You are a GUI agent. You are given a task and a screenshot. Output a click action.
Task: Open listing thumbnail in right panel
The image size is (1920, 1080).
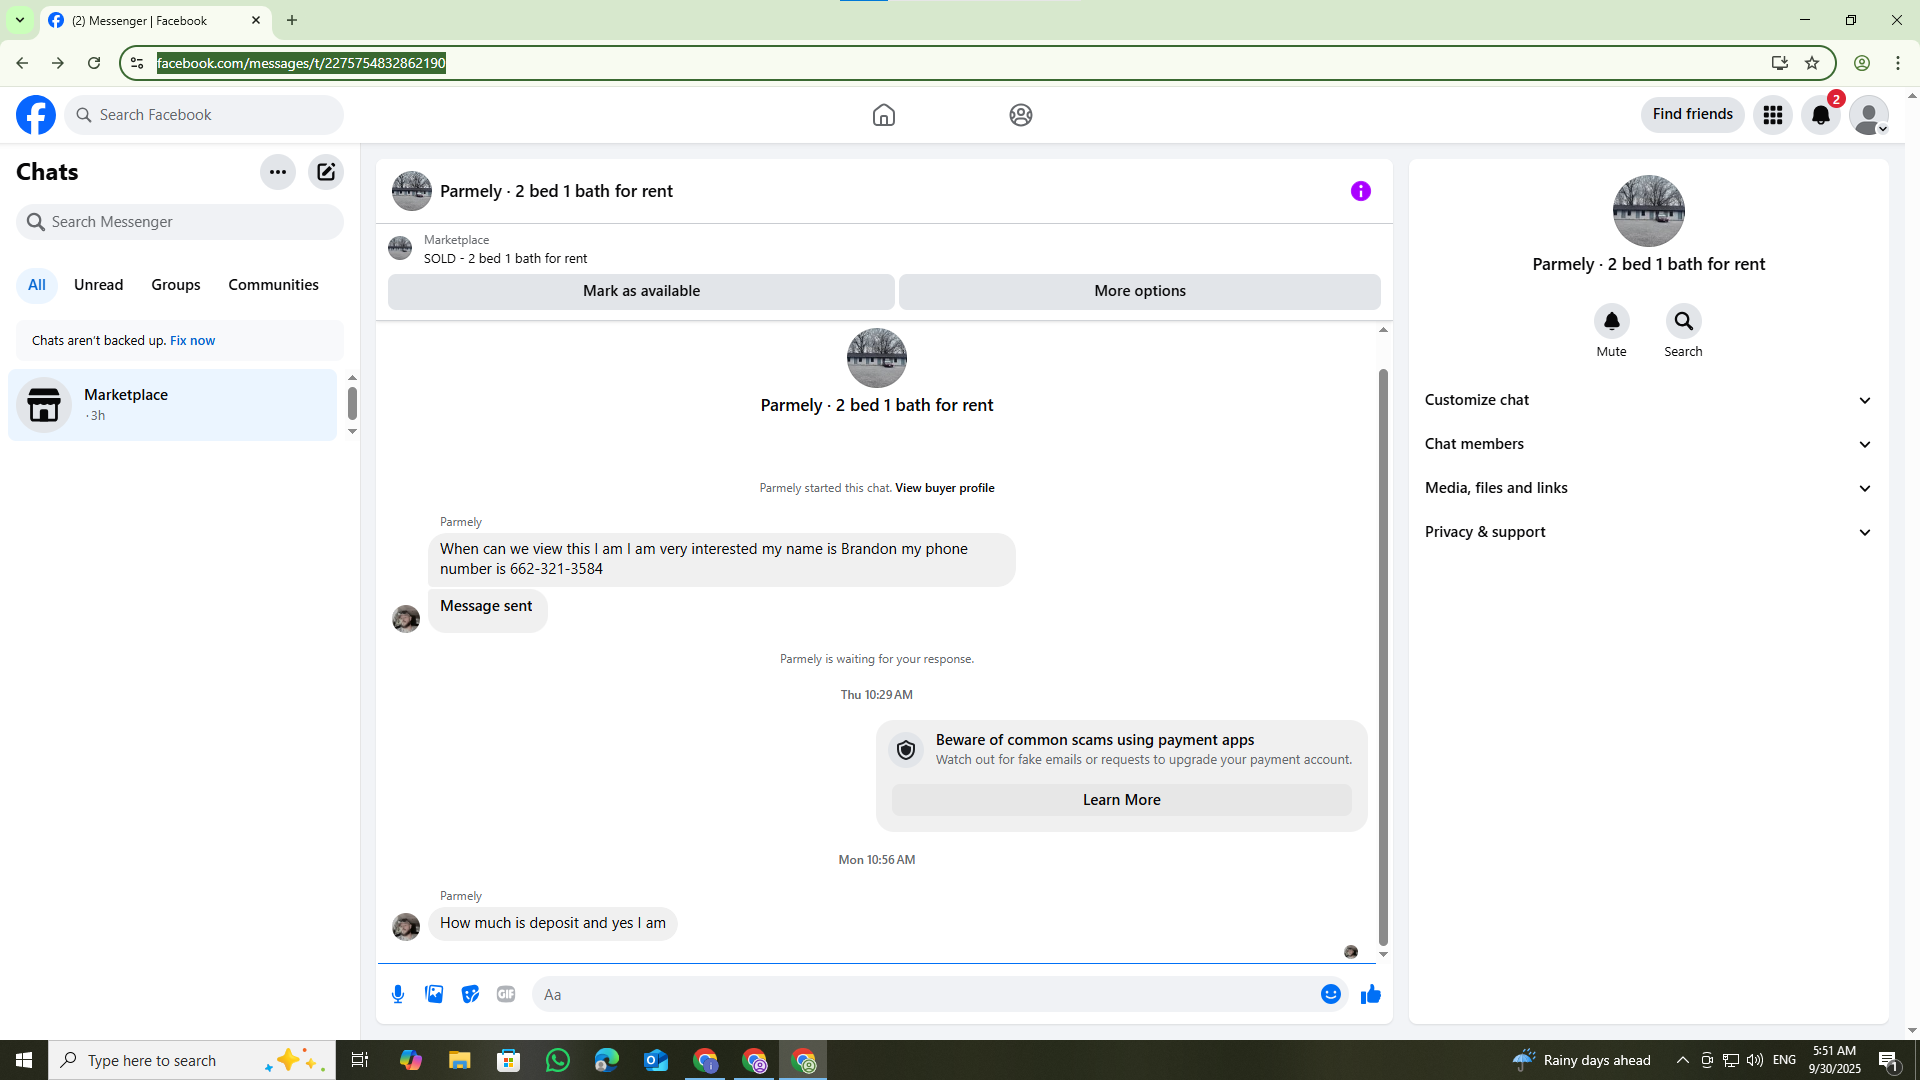[1649, 211]
